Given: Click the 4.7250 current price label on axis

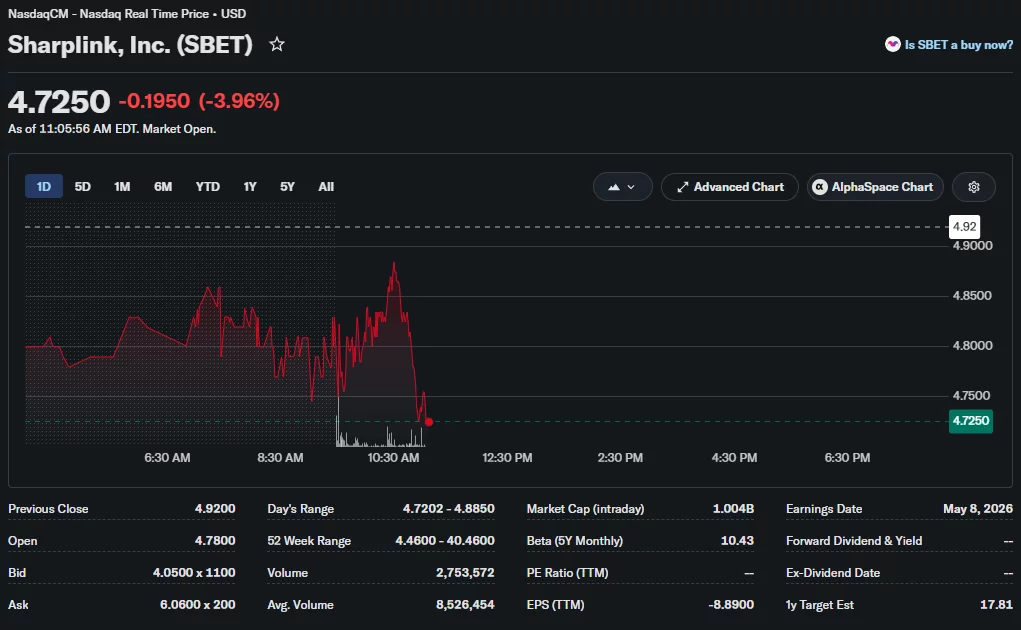Looking at the screenshot, I should [x=970, y=421].
